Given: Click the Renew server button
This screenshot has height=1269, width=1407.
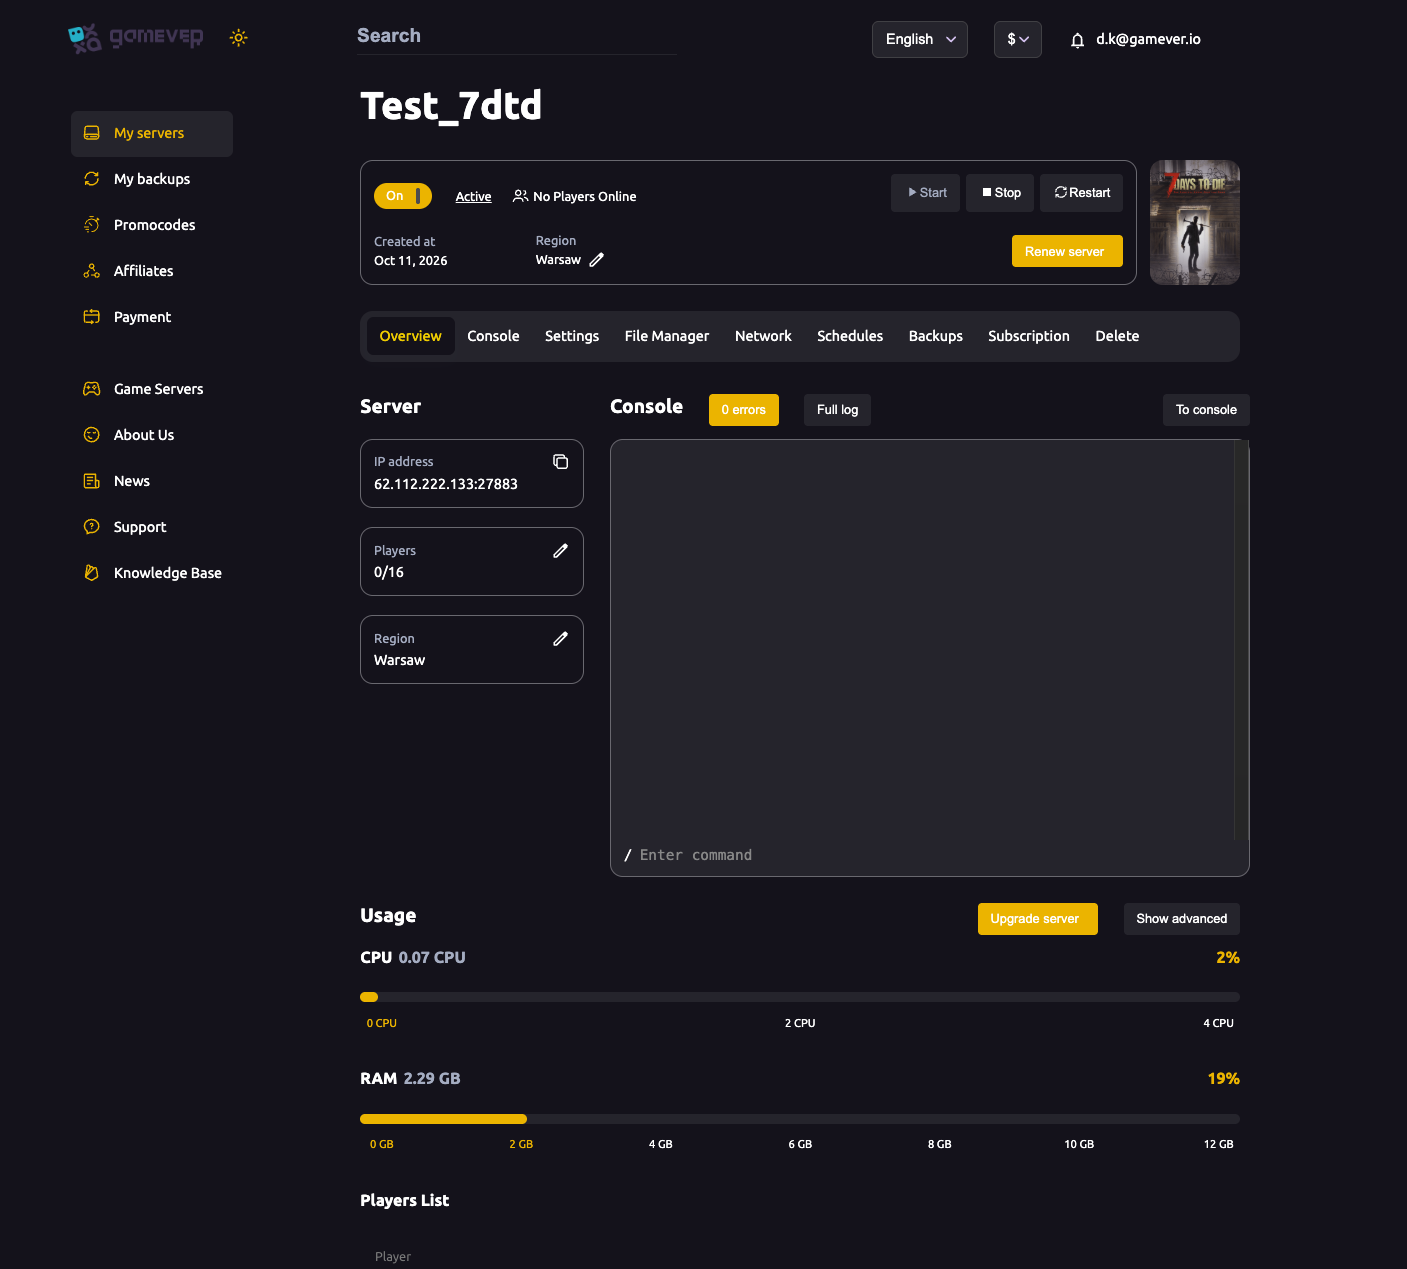Looking at the screenshot, I should click(x=1067, y=251).
